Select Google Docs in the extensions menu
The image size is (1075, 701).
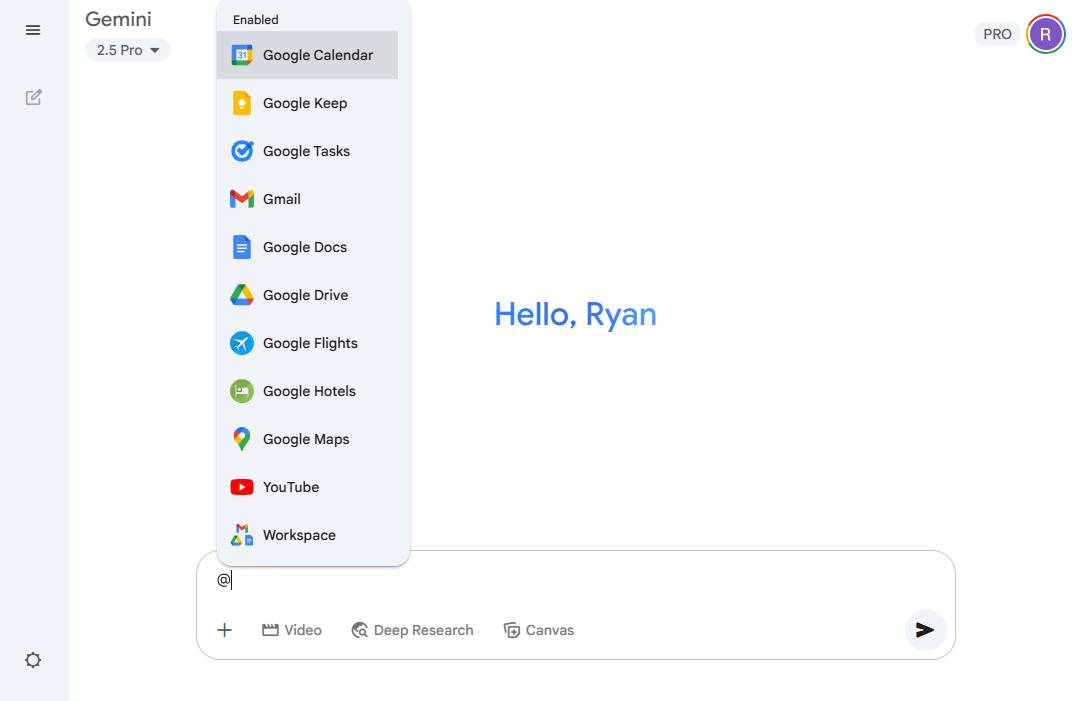pos(305,247)
